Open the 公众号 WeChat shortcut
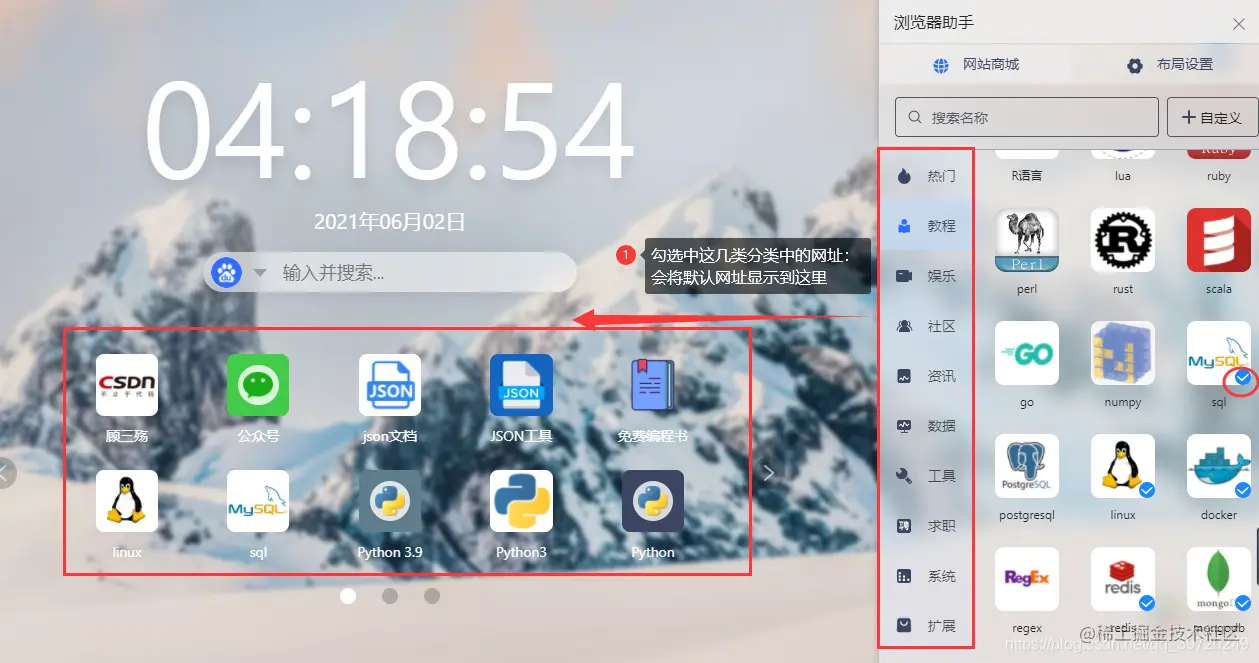This screenshot has width=1259, height=663. pyautogui.click(x=258, y=385)
